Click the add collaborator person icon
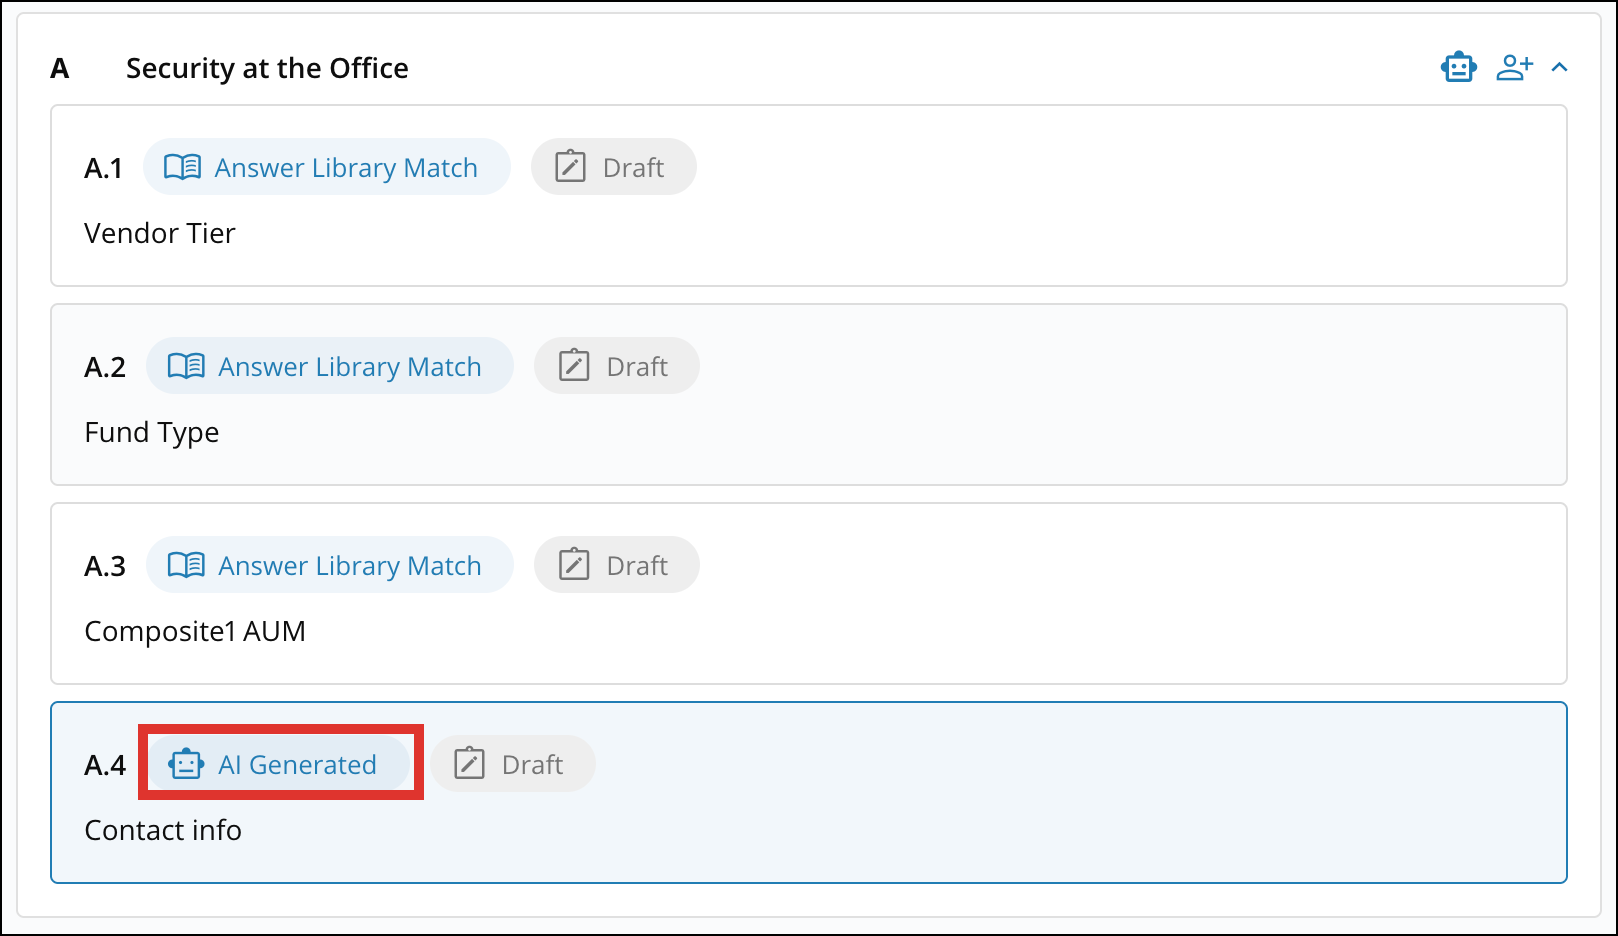 [1514, 66]
